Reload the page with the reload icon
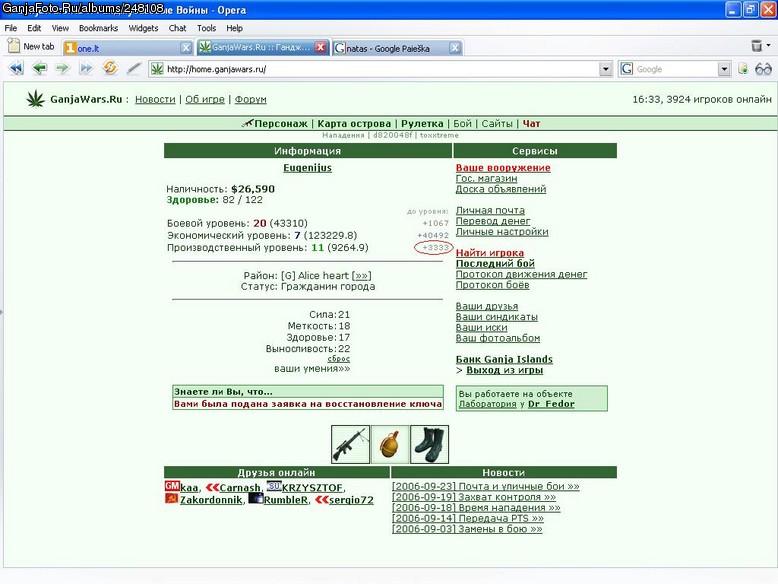The width and height of the screenshot is (778, 584). pyautogui.click(x=110, y=67)
